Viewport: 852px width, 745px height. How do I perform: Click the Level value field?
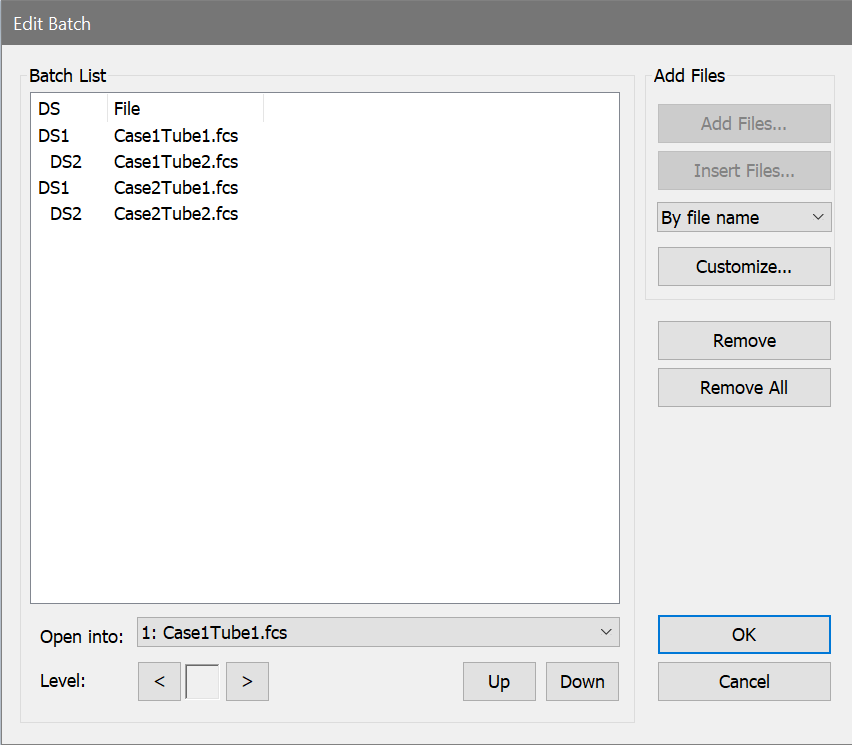click(x=202, y=681)
